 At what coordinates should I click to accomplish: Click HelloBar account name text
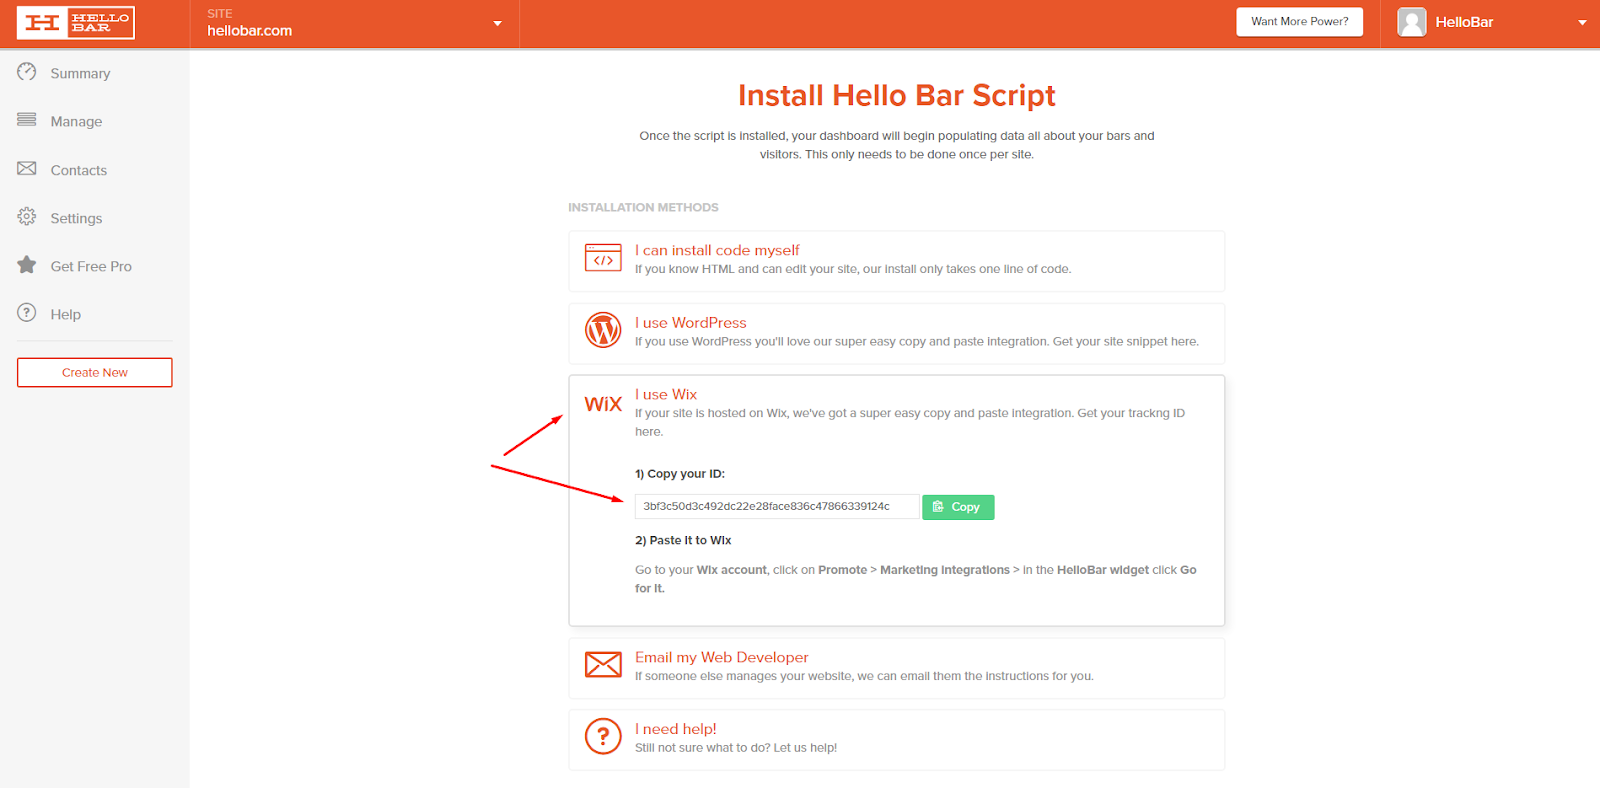(x=1464, y=22)
